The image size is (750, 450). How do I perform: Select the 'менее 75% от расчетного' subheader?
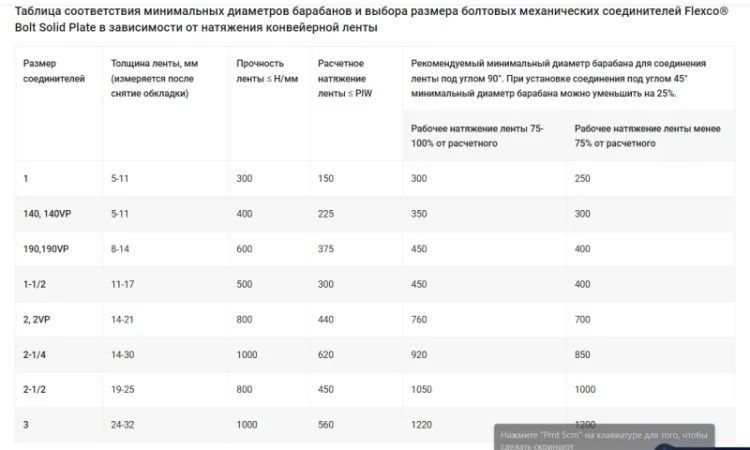(647, 136)
